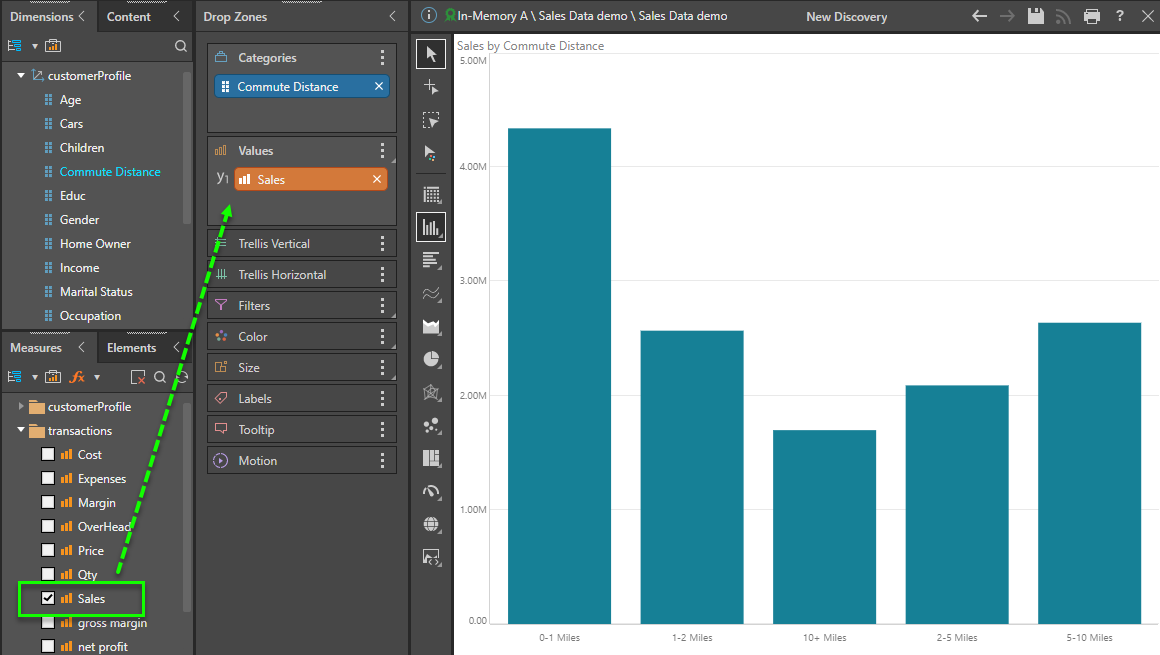Image resolution: width=1160 pixels, height=655 pixels.
Task: Select the pie chart visualization icon
Action: click(x=431, y=359)
